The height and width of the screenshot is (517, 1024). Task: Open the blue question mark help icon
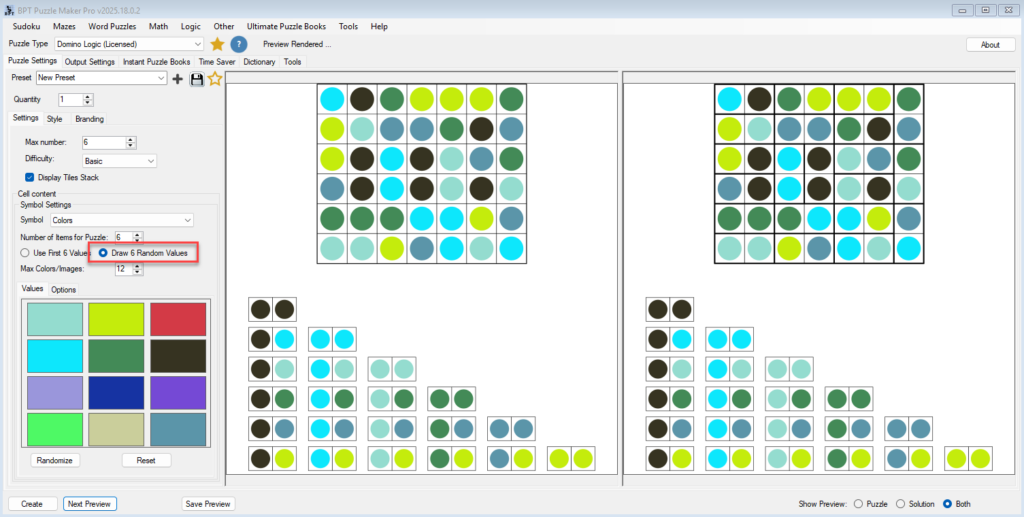click(x=239, y=44)
